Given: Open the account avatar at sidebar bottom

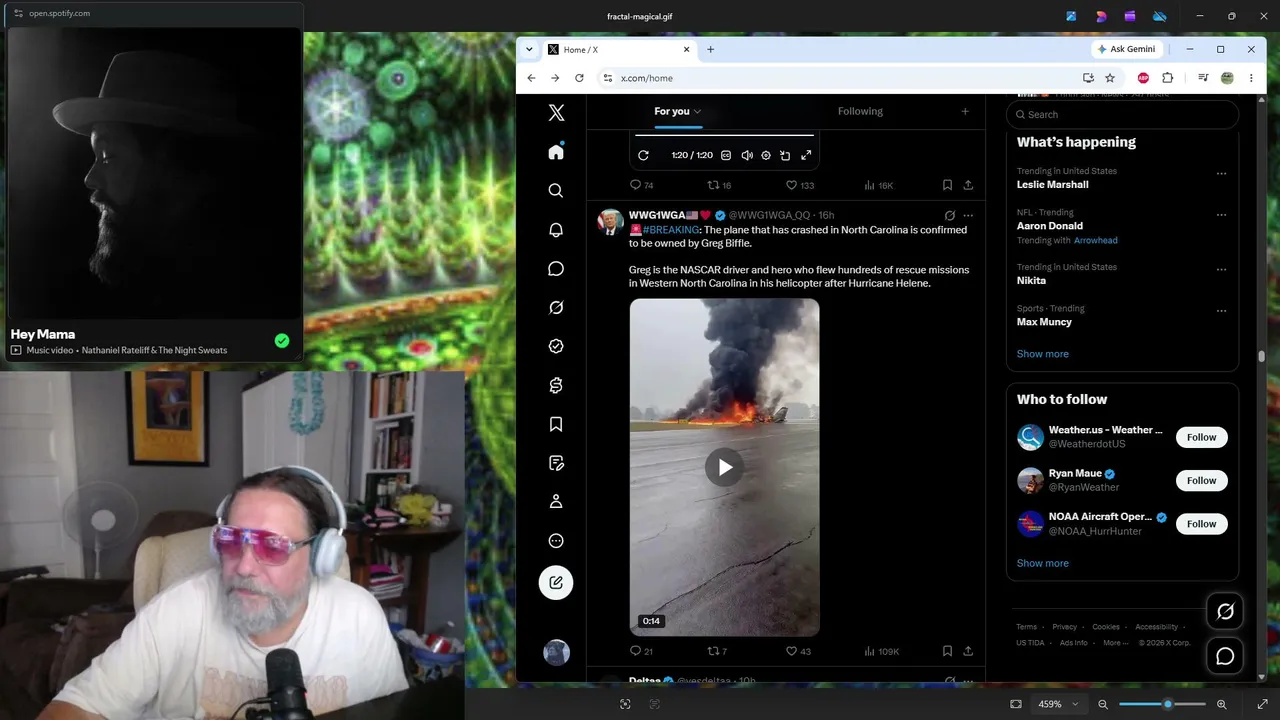Looking at the screenshot, I should click(556, 653).
